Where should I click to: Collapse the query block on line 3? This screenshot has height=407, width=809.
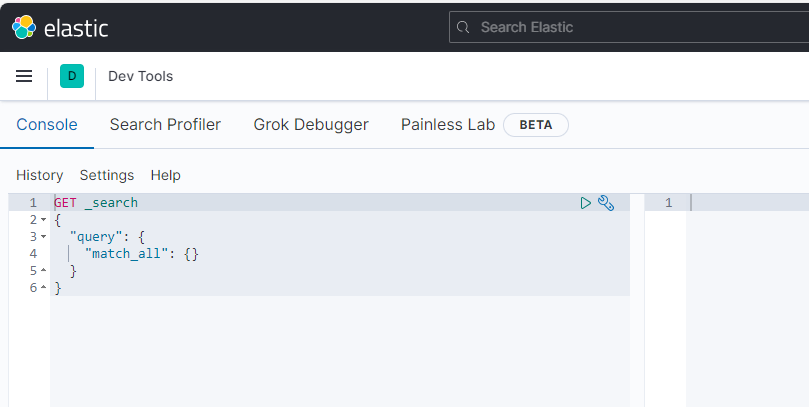[44, 237]
